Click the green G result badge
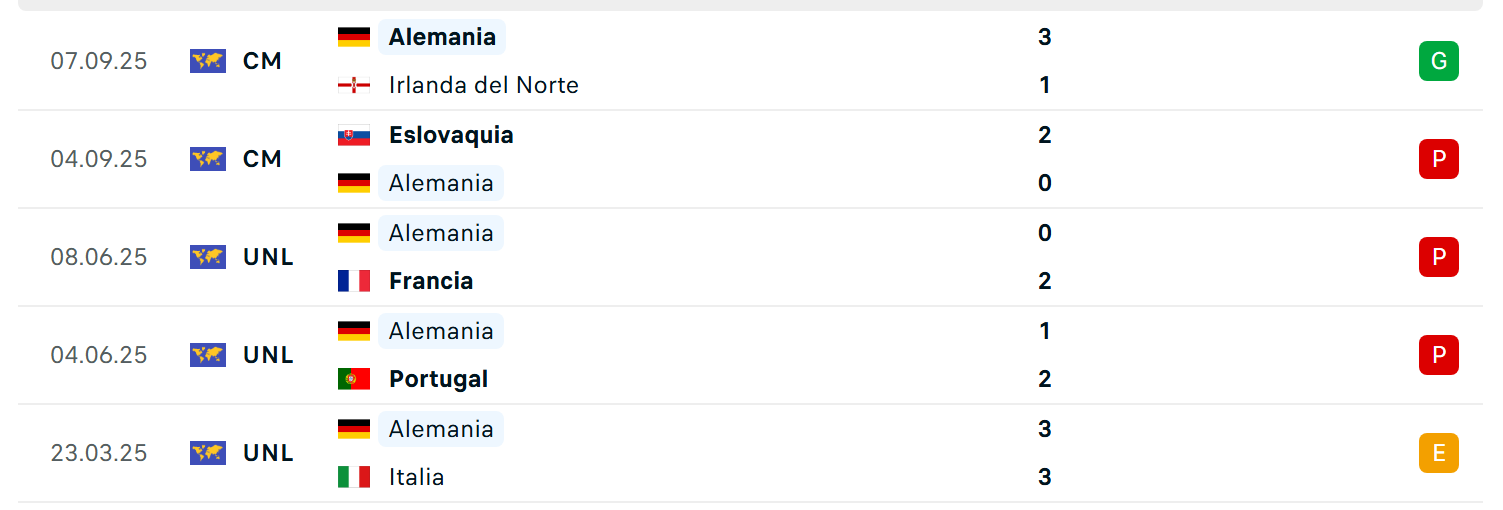This screenshot has height=510, width=1503. click(1438, 61)
